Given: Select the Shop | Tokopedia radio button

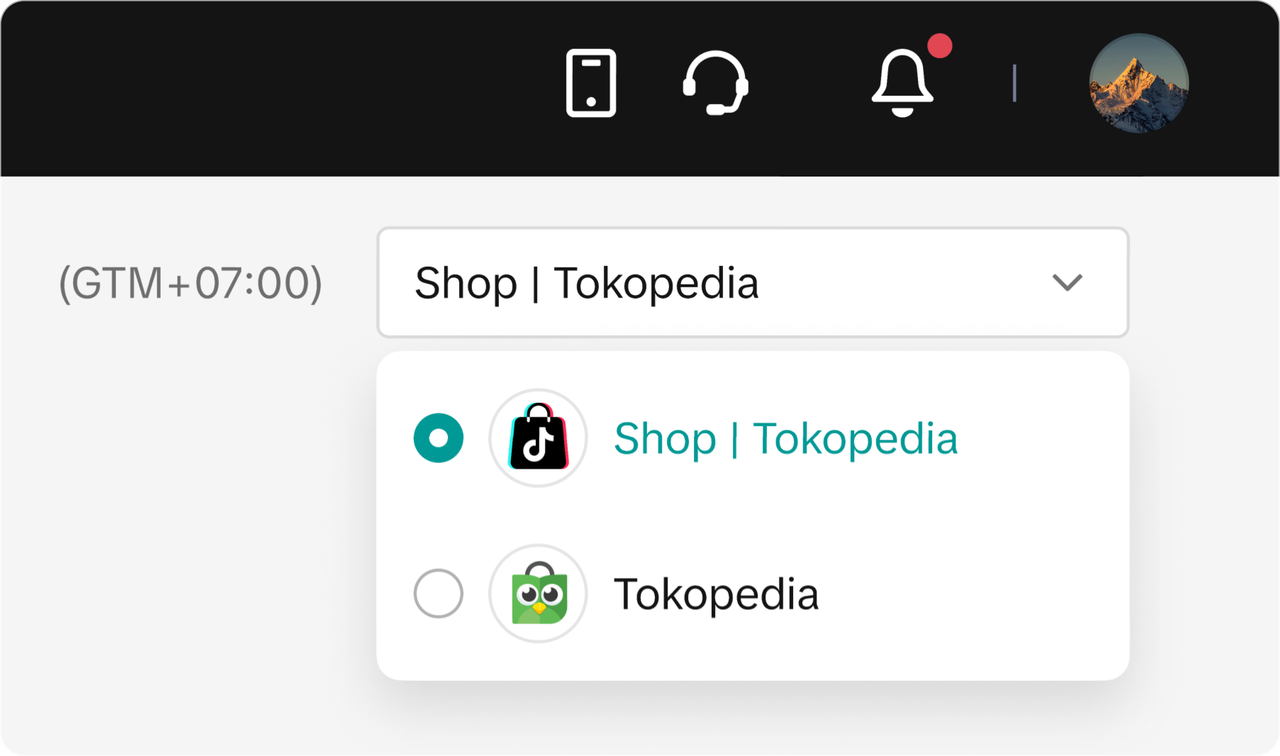Looking at the screenshot, I should [x=438, y=438].
